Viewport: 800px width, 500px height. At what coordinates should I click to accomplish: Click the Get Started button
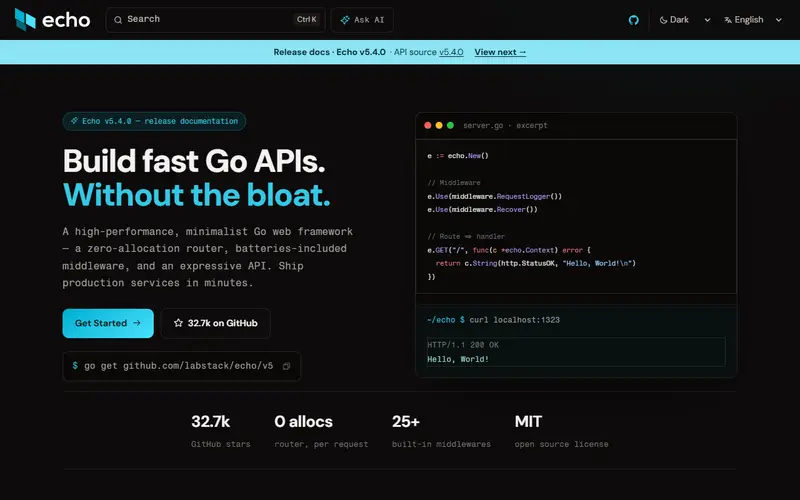click(108, 323)
